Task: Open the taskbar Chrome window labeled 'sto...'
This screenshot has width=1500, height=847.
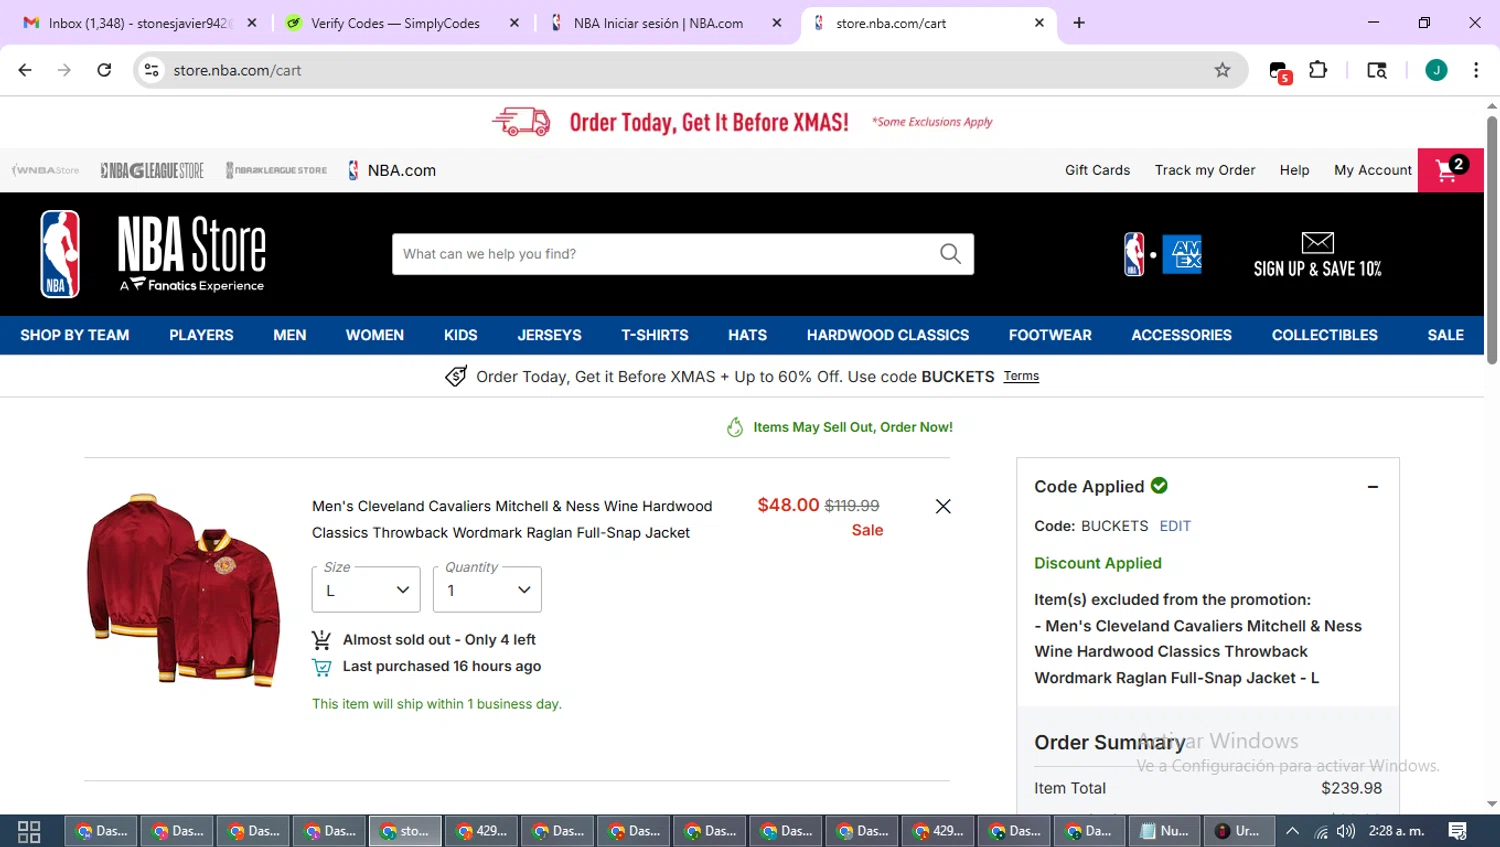Action: [406, 831]
